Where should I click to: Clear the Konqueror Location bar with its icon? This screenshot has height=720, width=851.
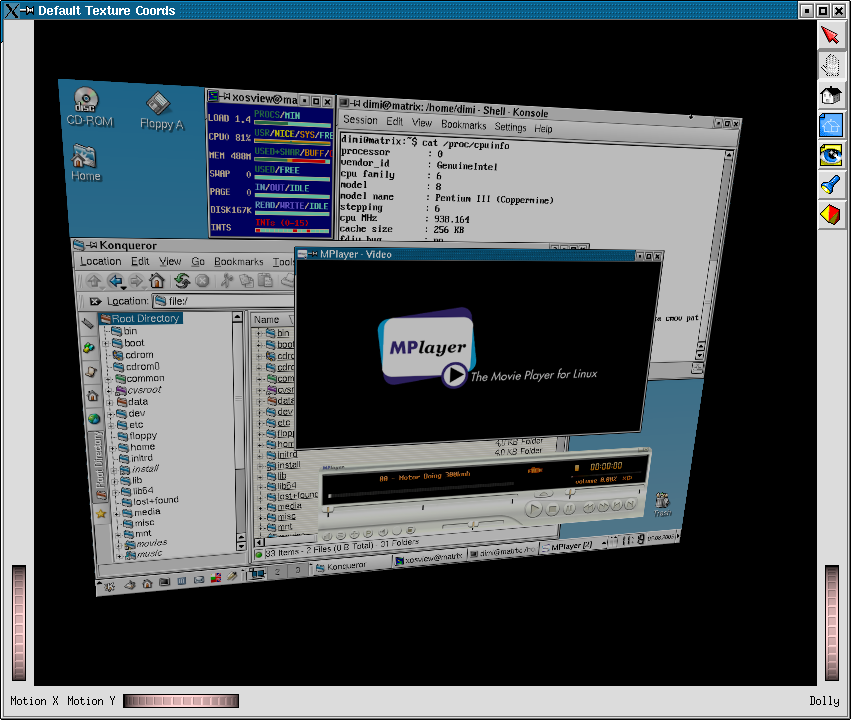coord(95,302)
